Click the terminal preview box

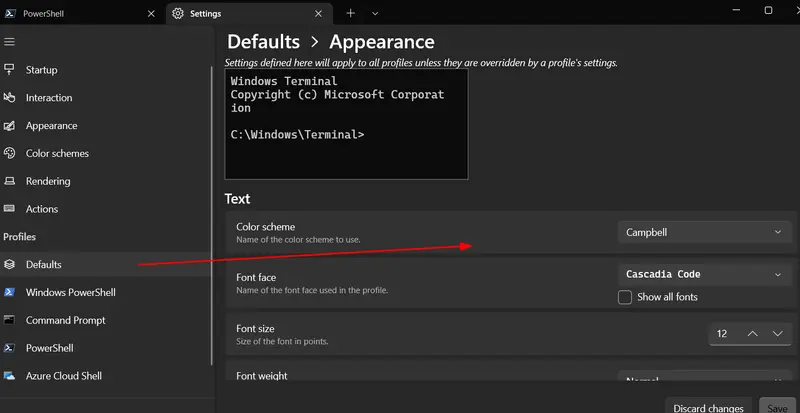tap(346, 124)
